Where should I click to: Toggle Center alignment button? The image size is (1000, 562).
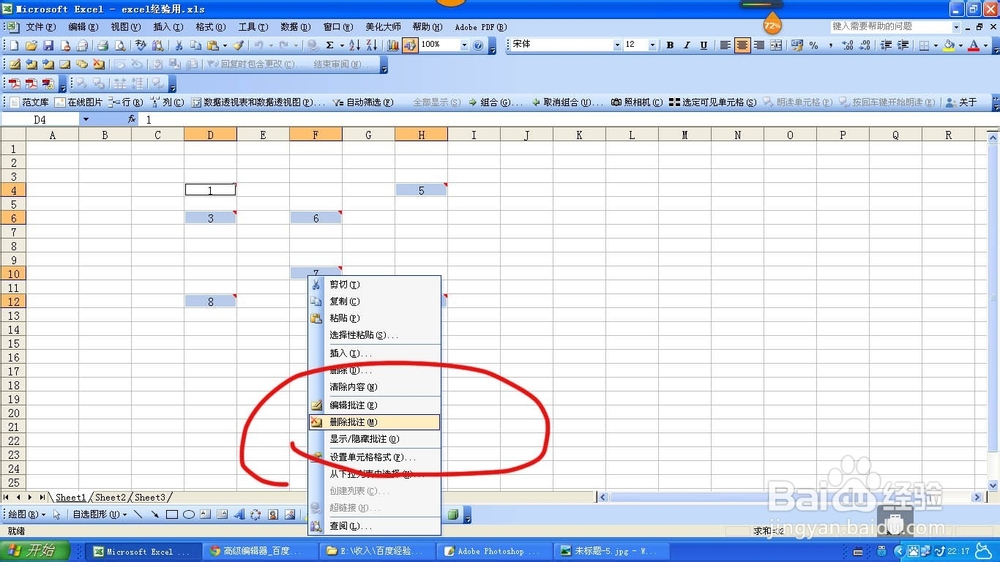(742, 45)
